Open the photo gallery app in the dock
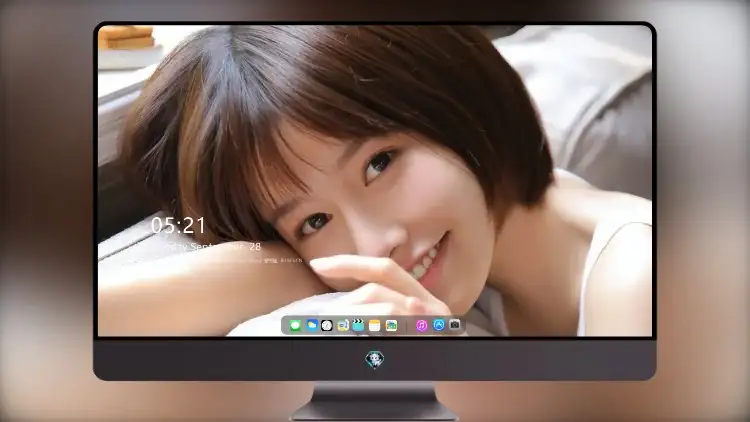The height and width of the screenshot is (422, 750). [391, 325]
